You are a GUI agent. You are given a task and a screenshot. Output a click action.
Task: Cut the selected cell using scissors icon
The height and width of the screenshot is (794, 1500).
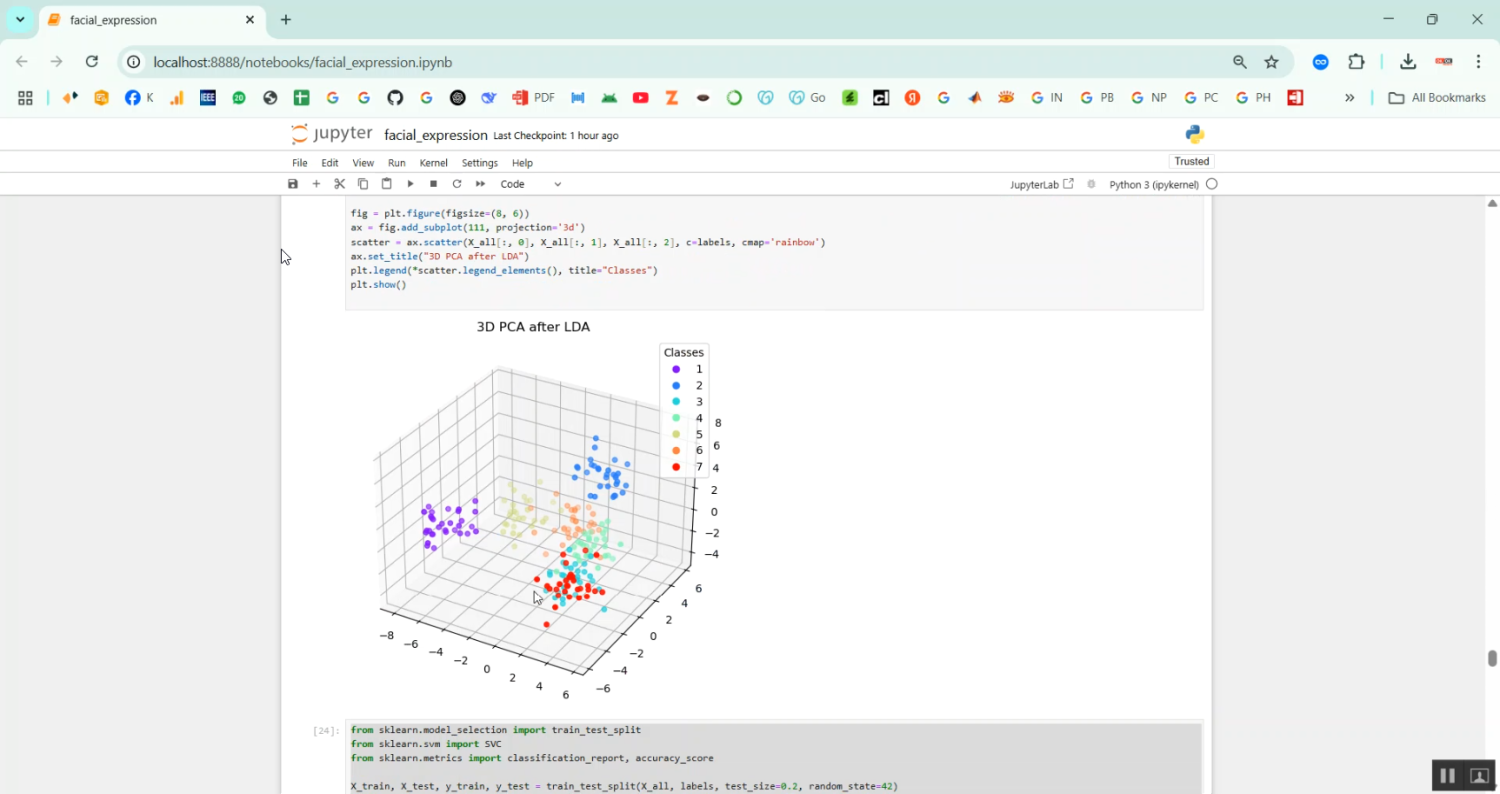point(340,184)
